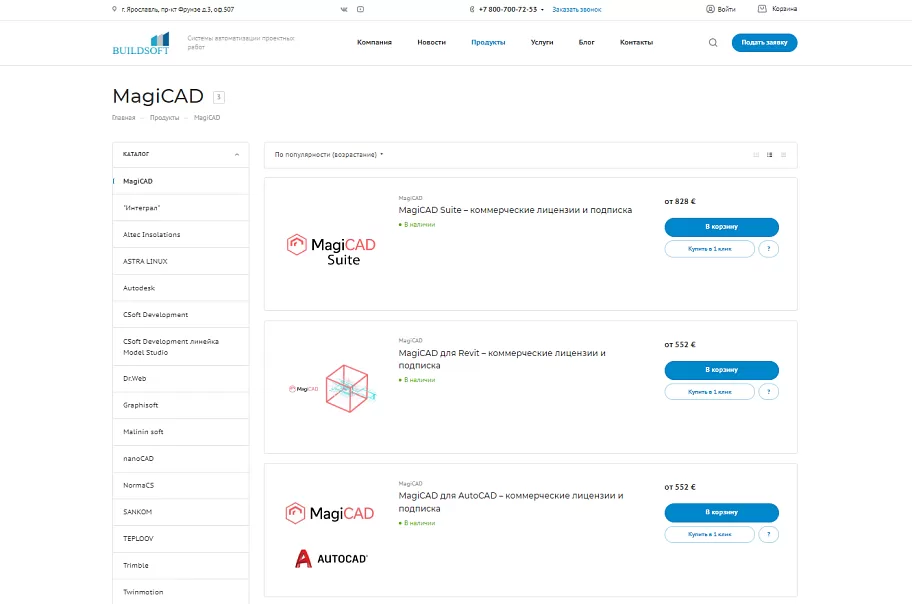Click the address г. Ярославль text

[177, 10]
